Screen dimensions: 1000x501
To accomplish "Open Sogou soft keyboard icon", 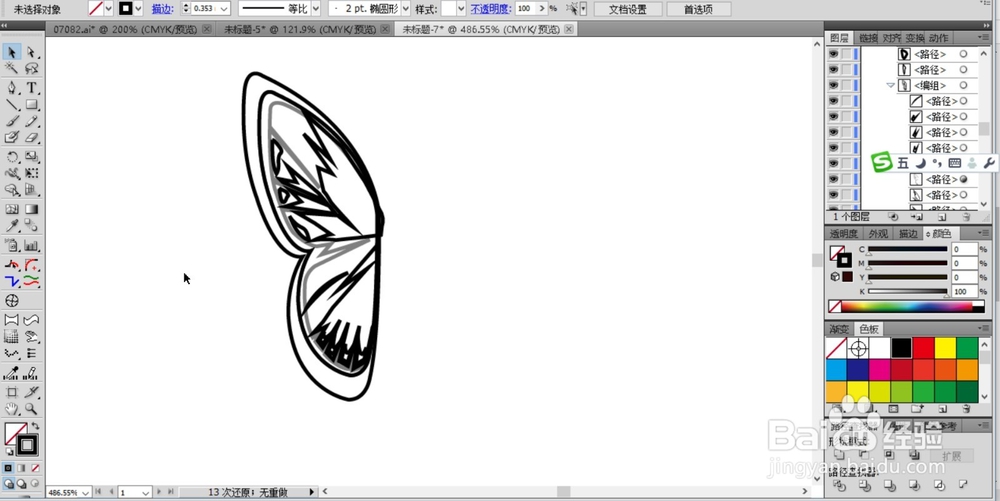I will coord(955,163).
